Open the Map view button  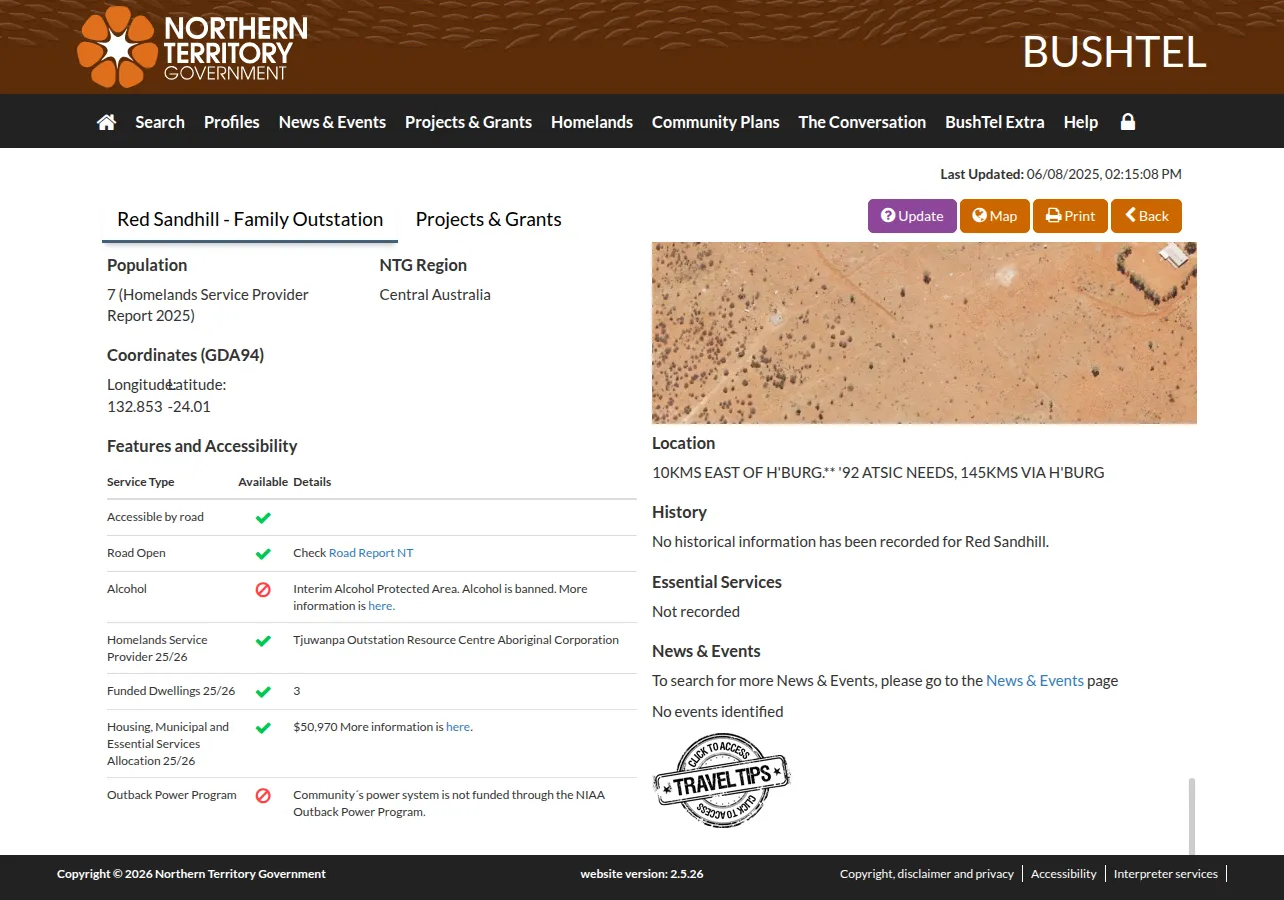click(995, 216)
